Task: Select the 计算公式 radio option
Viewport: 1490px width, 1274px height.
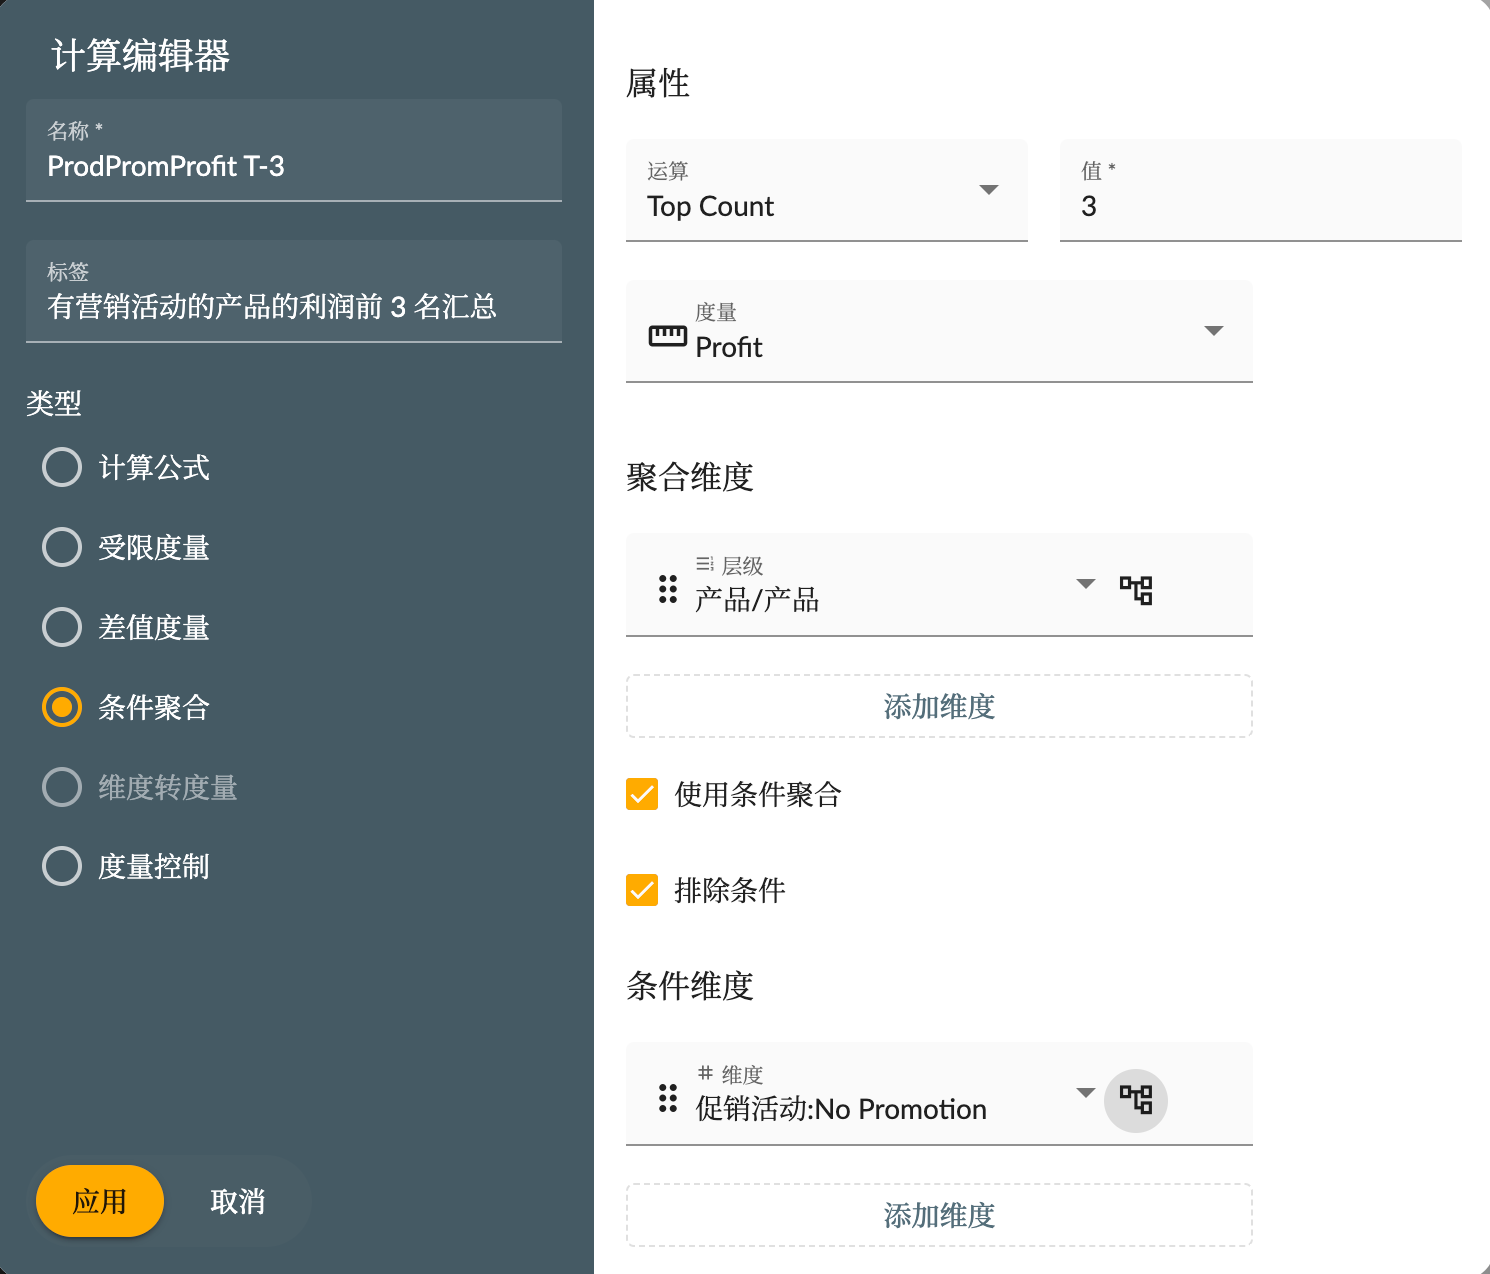Action: [x=62, y=467]
